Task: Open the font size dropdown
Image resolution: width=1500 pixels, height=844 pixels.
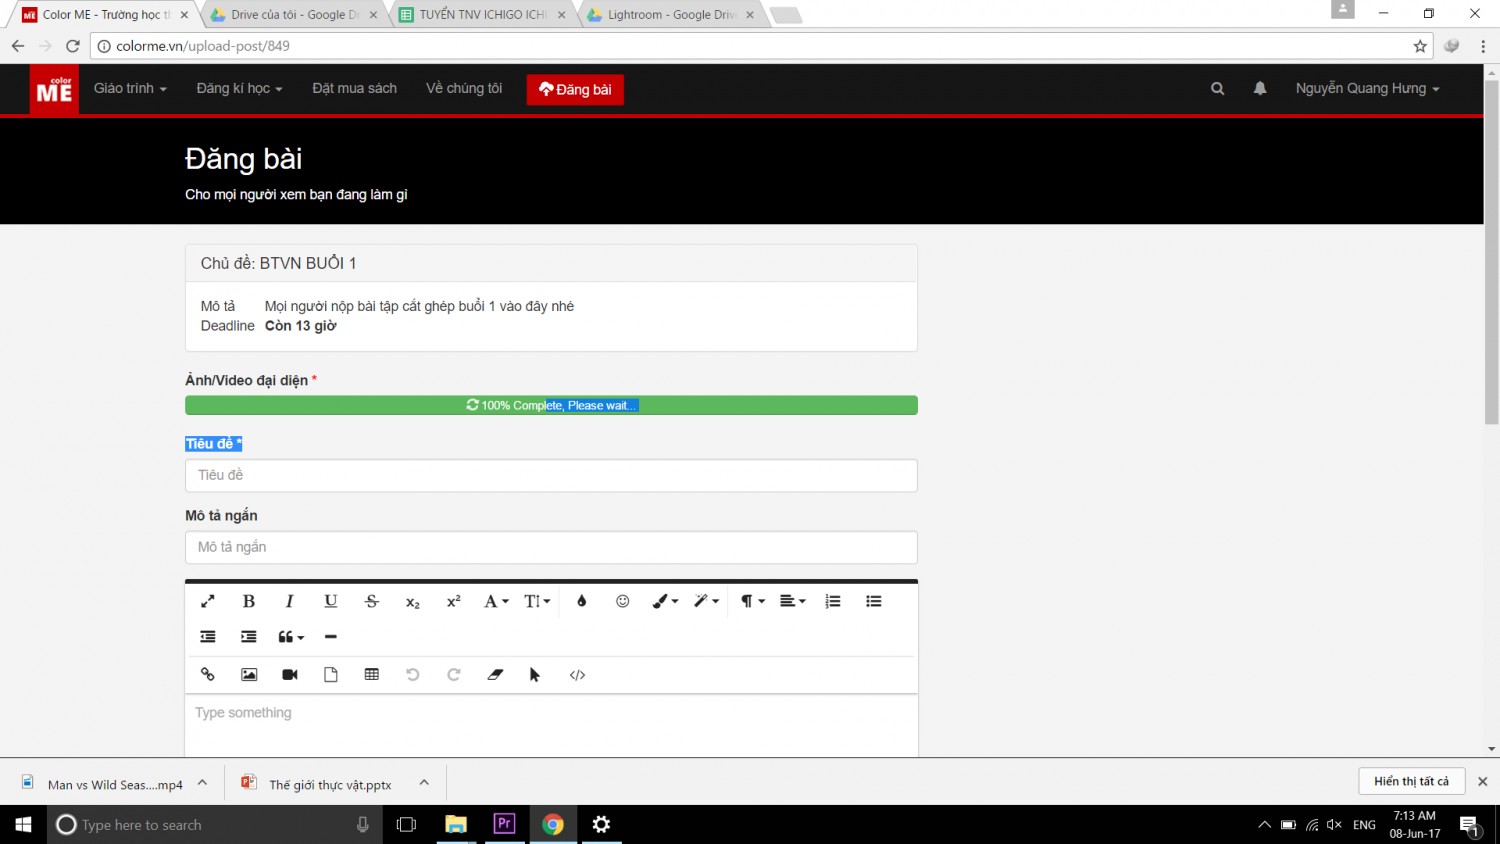Action: pyautogui.click(x=538, y=601)
